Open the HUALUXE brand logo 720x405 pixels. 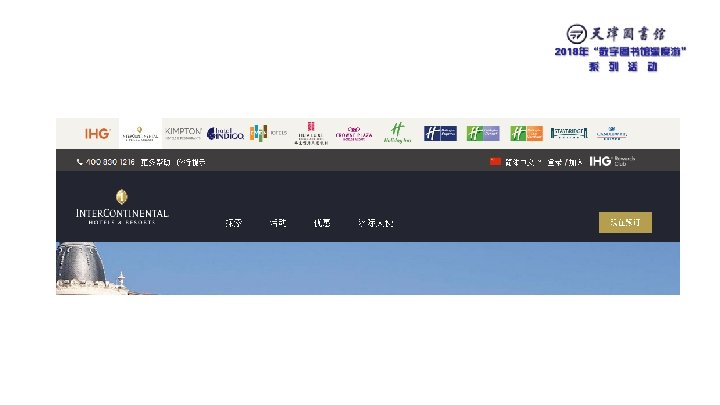[311, 134]
